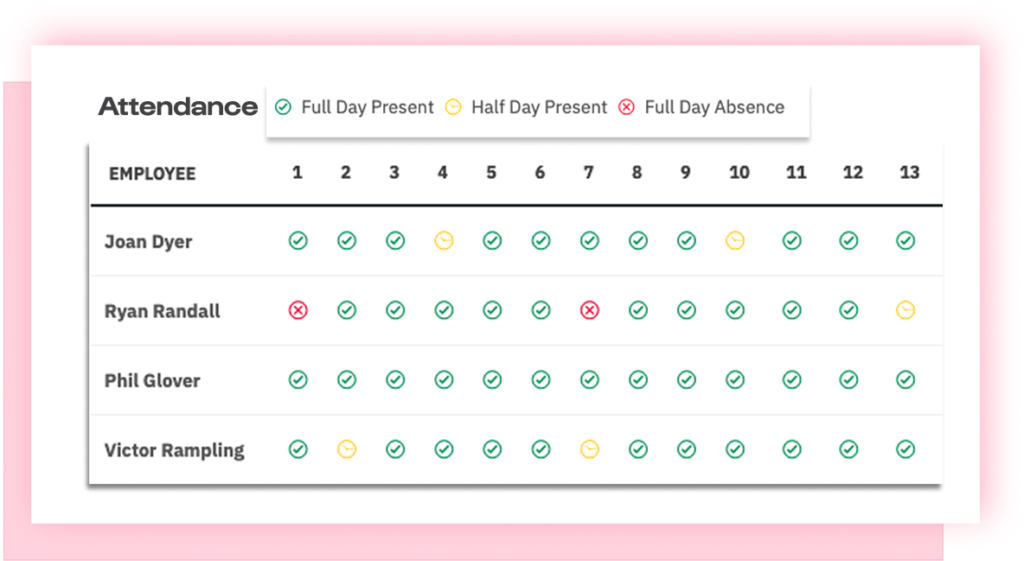Click the Half Day Present legend icon
1024x561 pixels.
(x=453, y=107)
